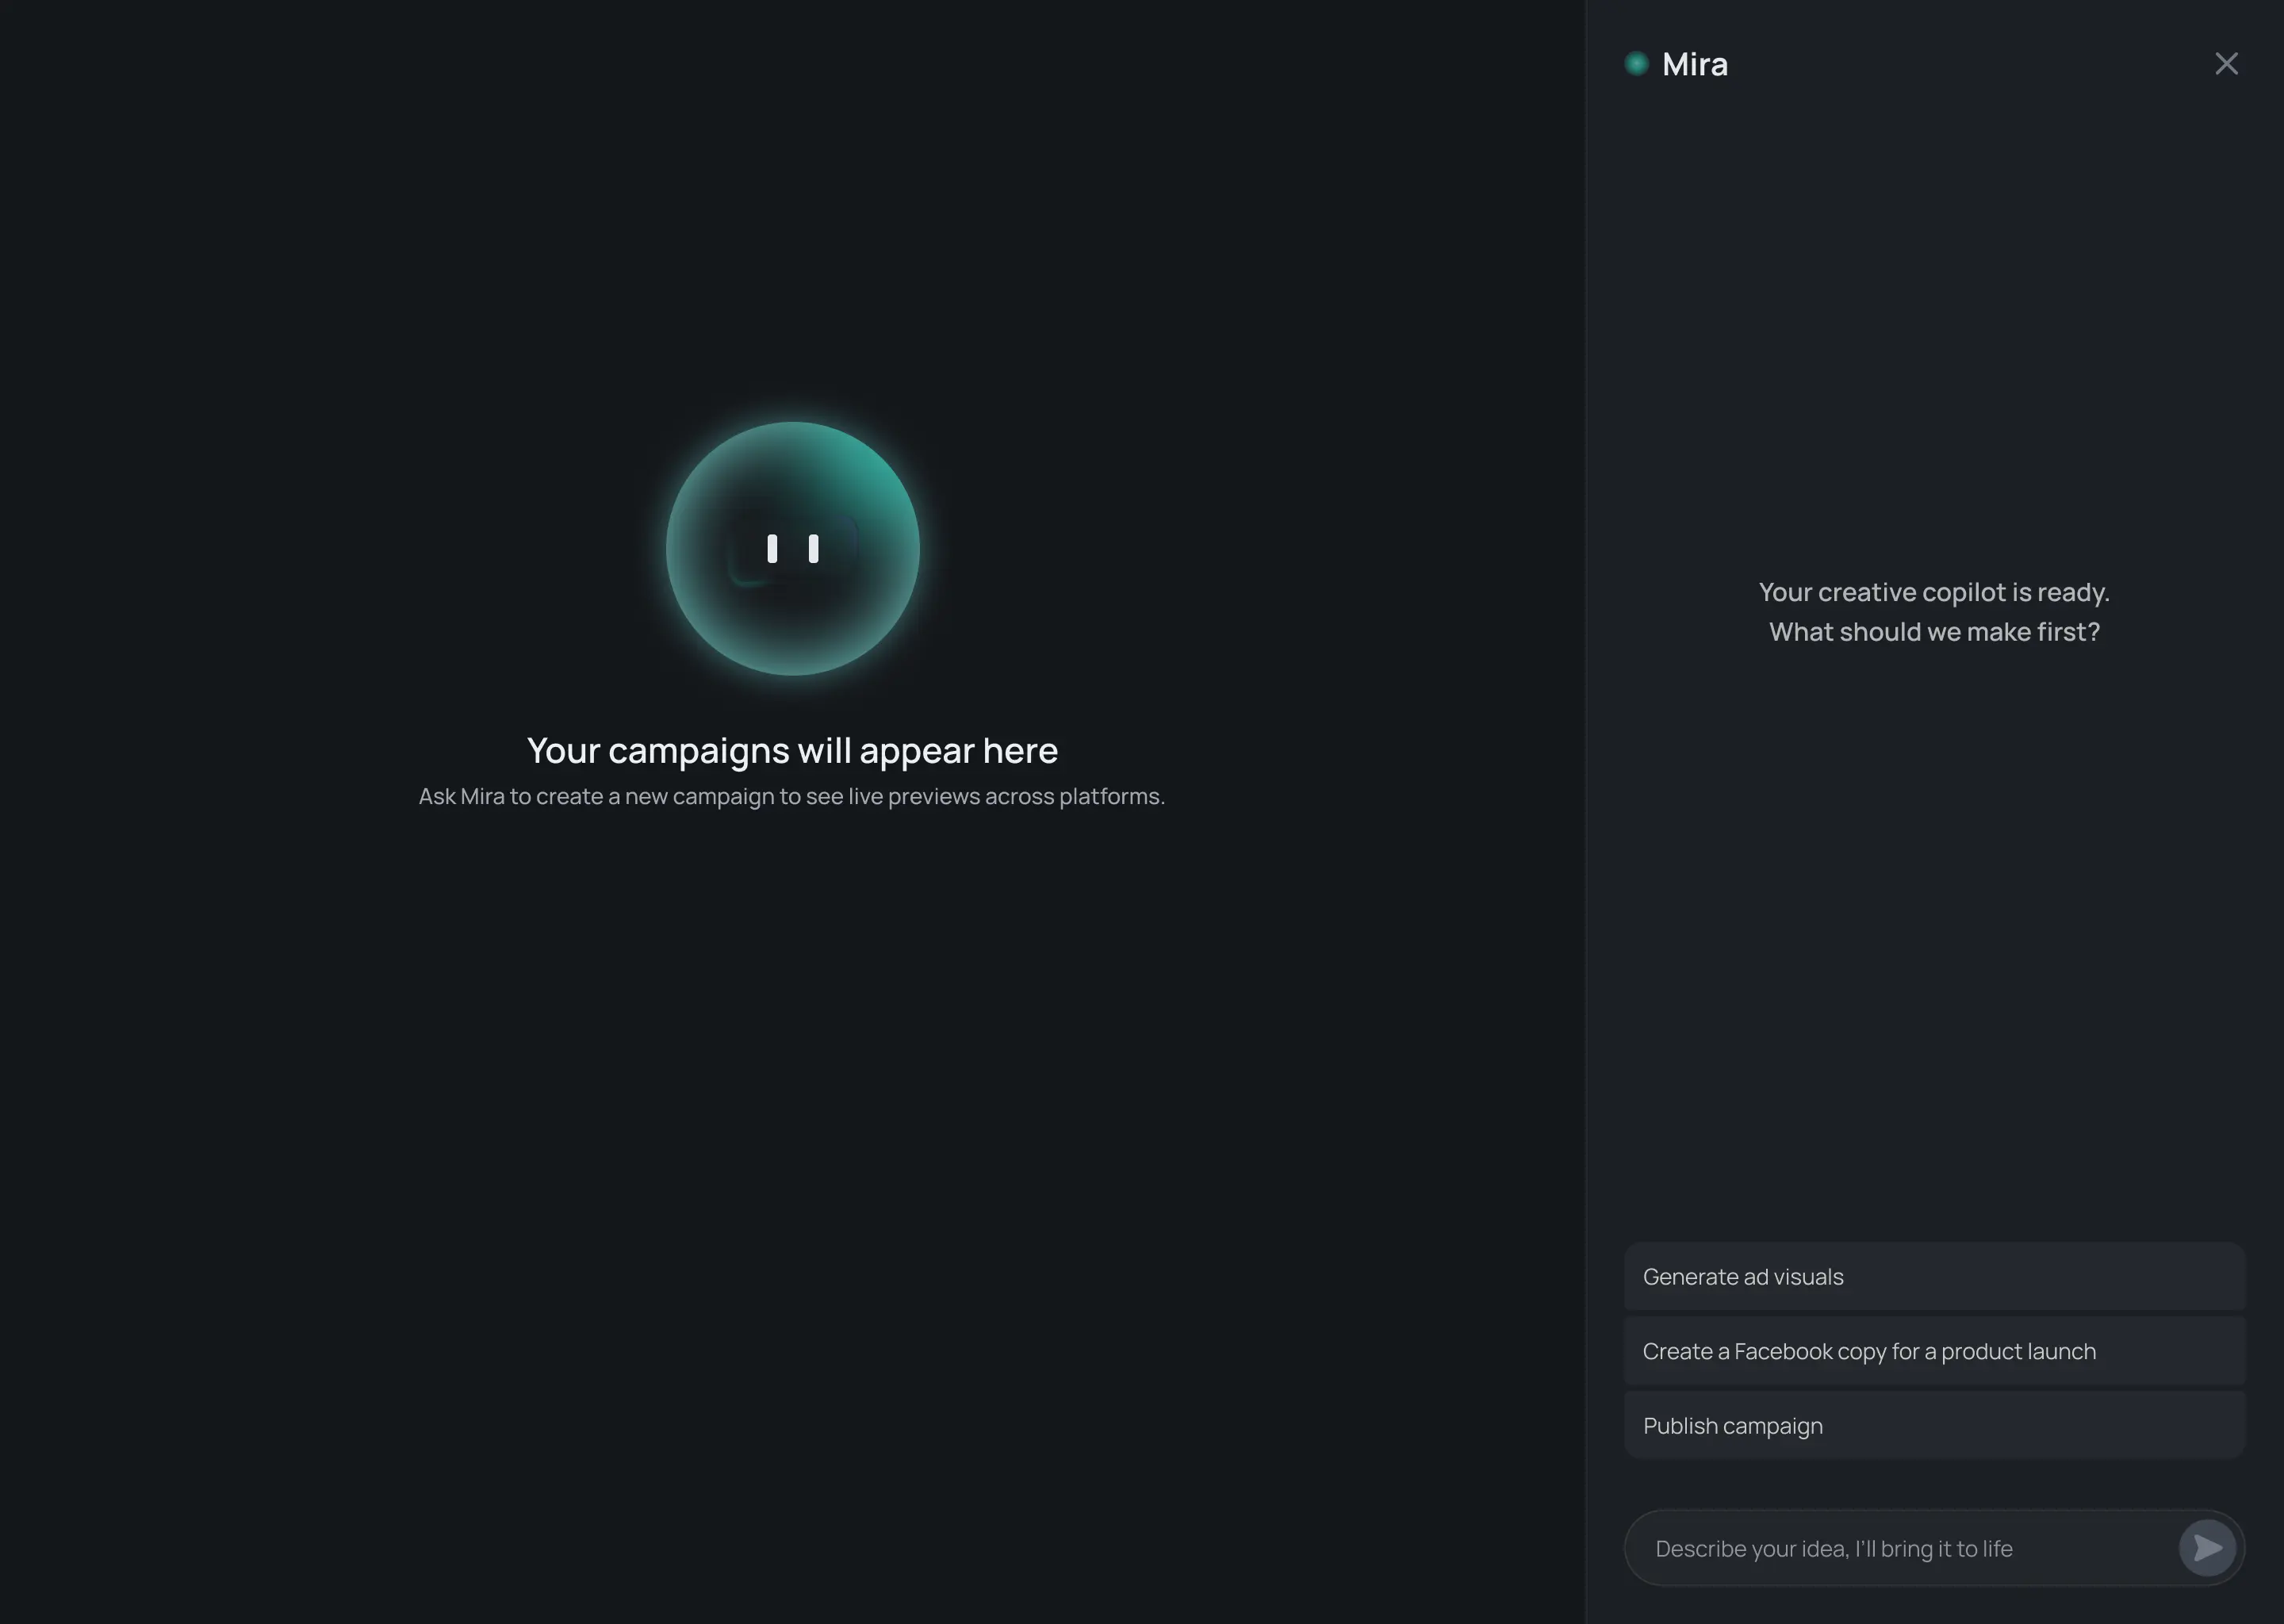The height and width of the screenshot is (1624, 2284).
Task: Click the live previews instruction subtitle
Action: click(x=792, y=796)
